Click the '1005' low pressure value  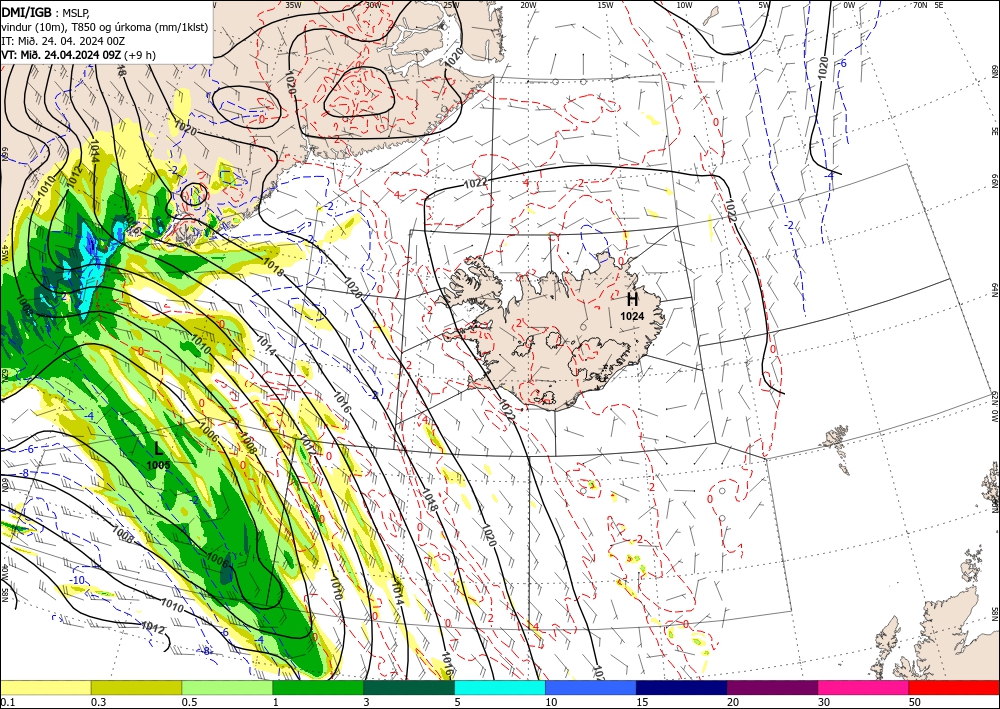158,465
